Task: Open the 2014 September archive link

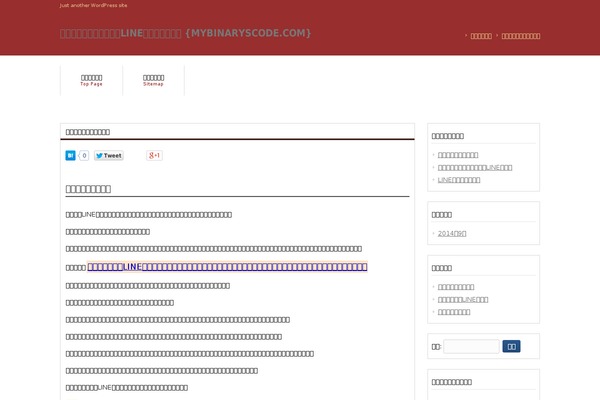Action: (x=452, y=233)
